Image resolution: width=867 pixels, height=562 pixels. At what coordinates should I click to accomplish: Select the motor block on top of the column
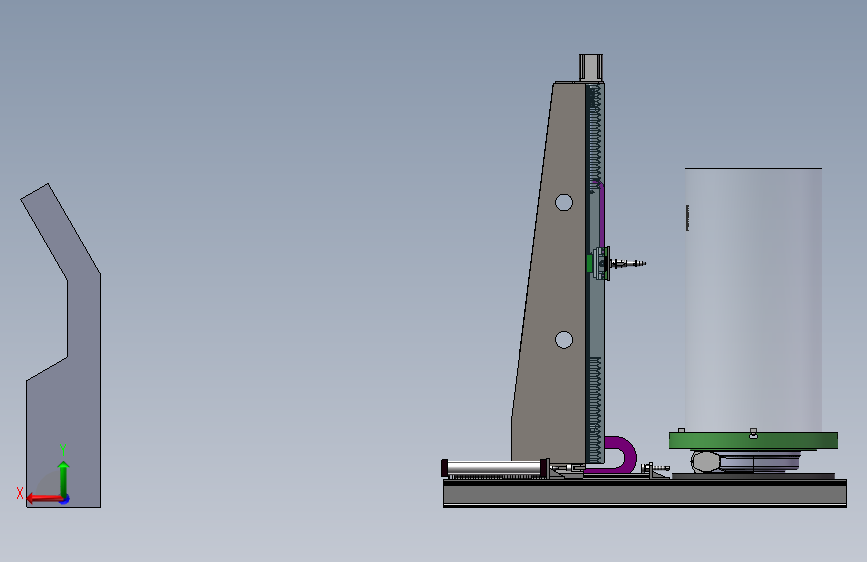591,67
